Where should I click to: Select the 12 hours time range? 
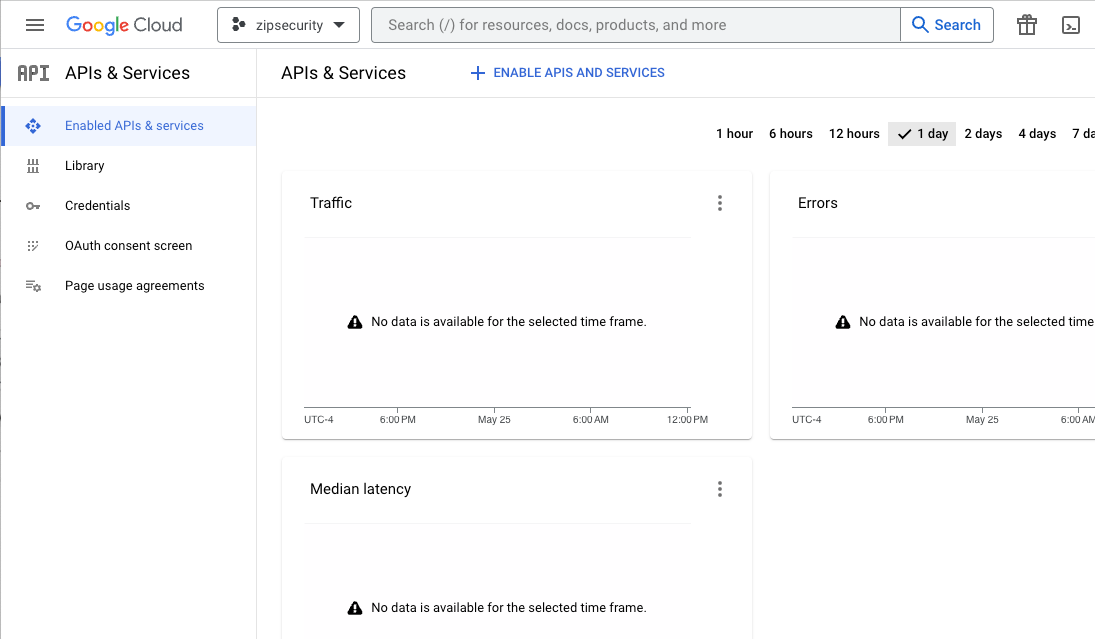[854, 134]
